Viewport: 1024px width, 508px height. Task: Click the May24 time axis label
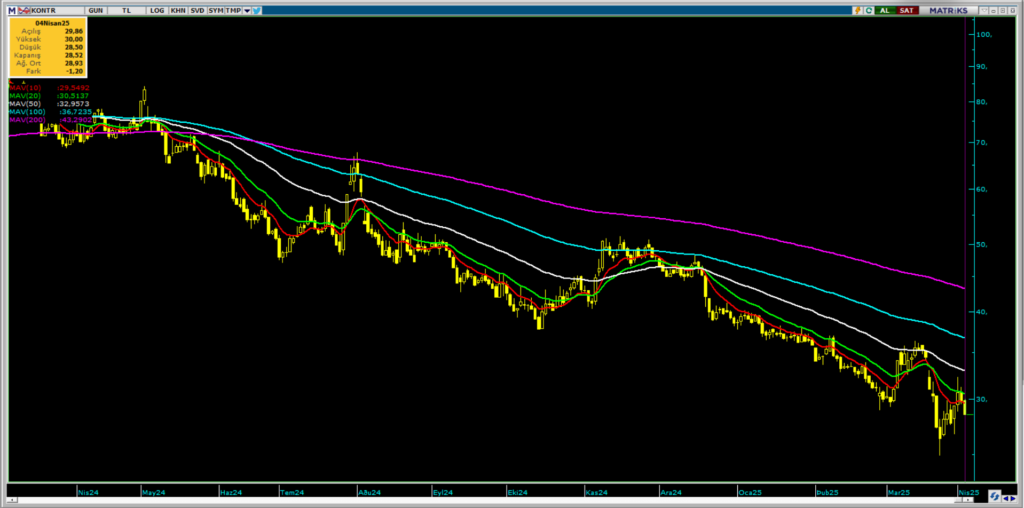[151, 492]
